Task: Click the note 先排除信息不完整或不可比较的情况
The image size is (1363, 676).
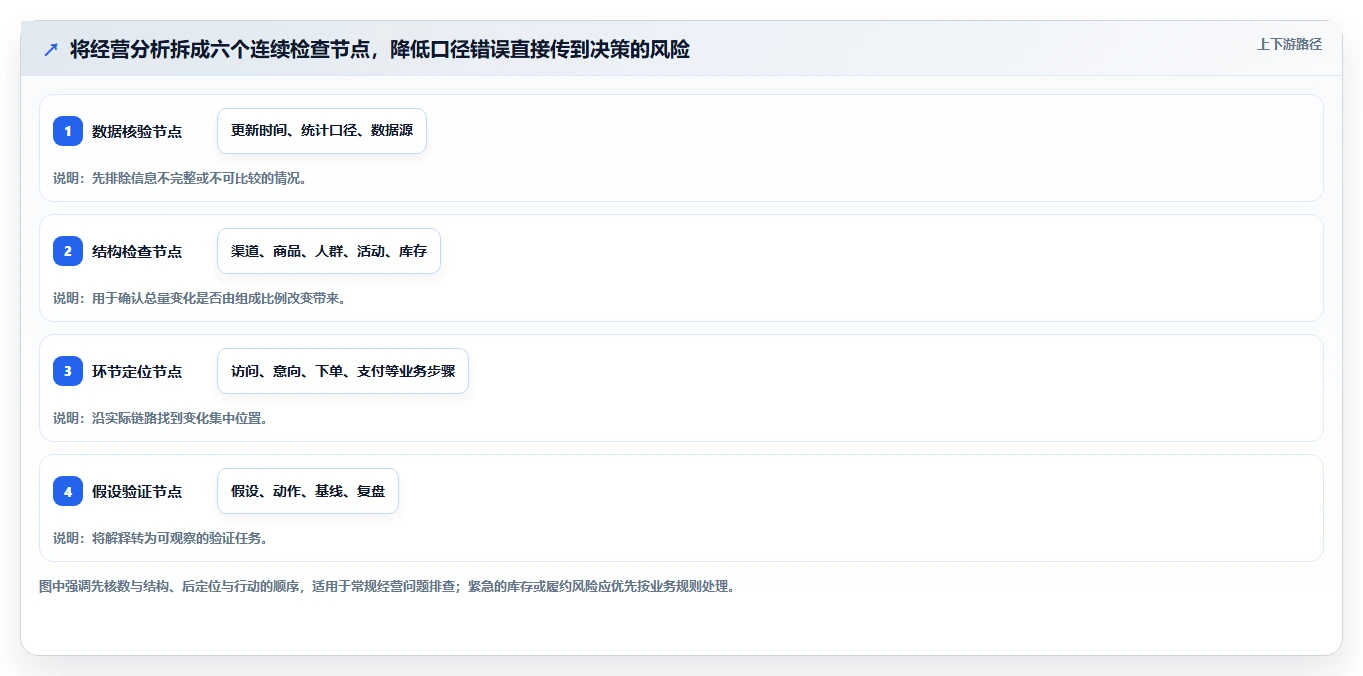Action: click(x=180, y=178)
